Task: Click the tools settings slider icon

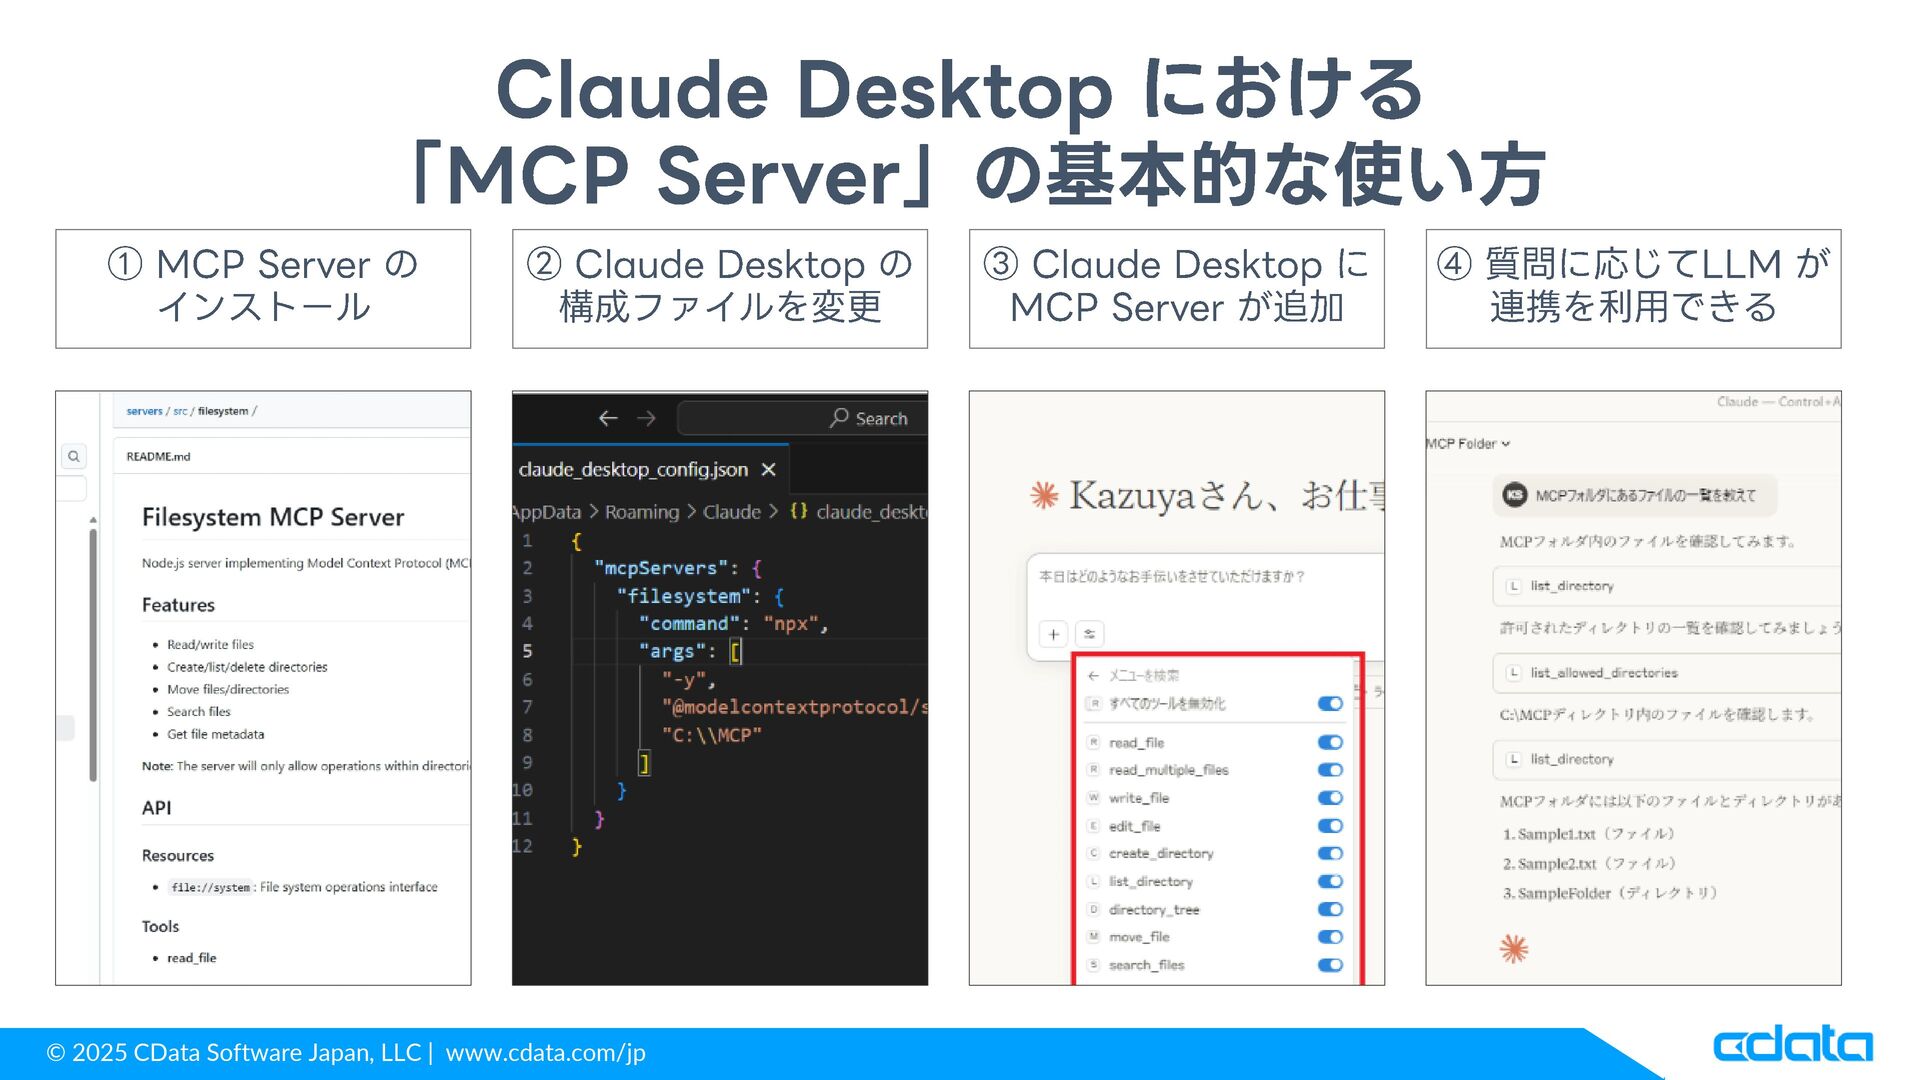Action: click(1089, 634)
